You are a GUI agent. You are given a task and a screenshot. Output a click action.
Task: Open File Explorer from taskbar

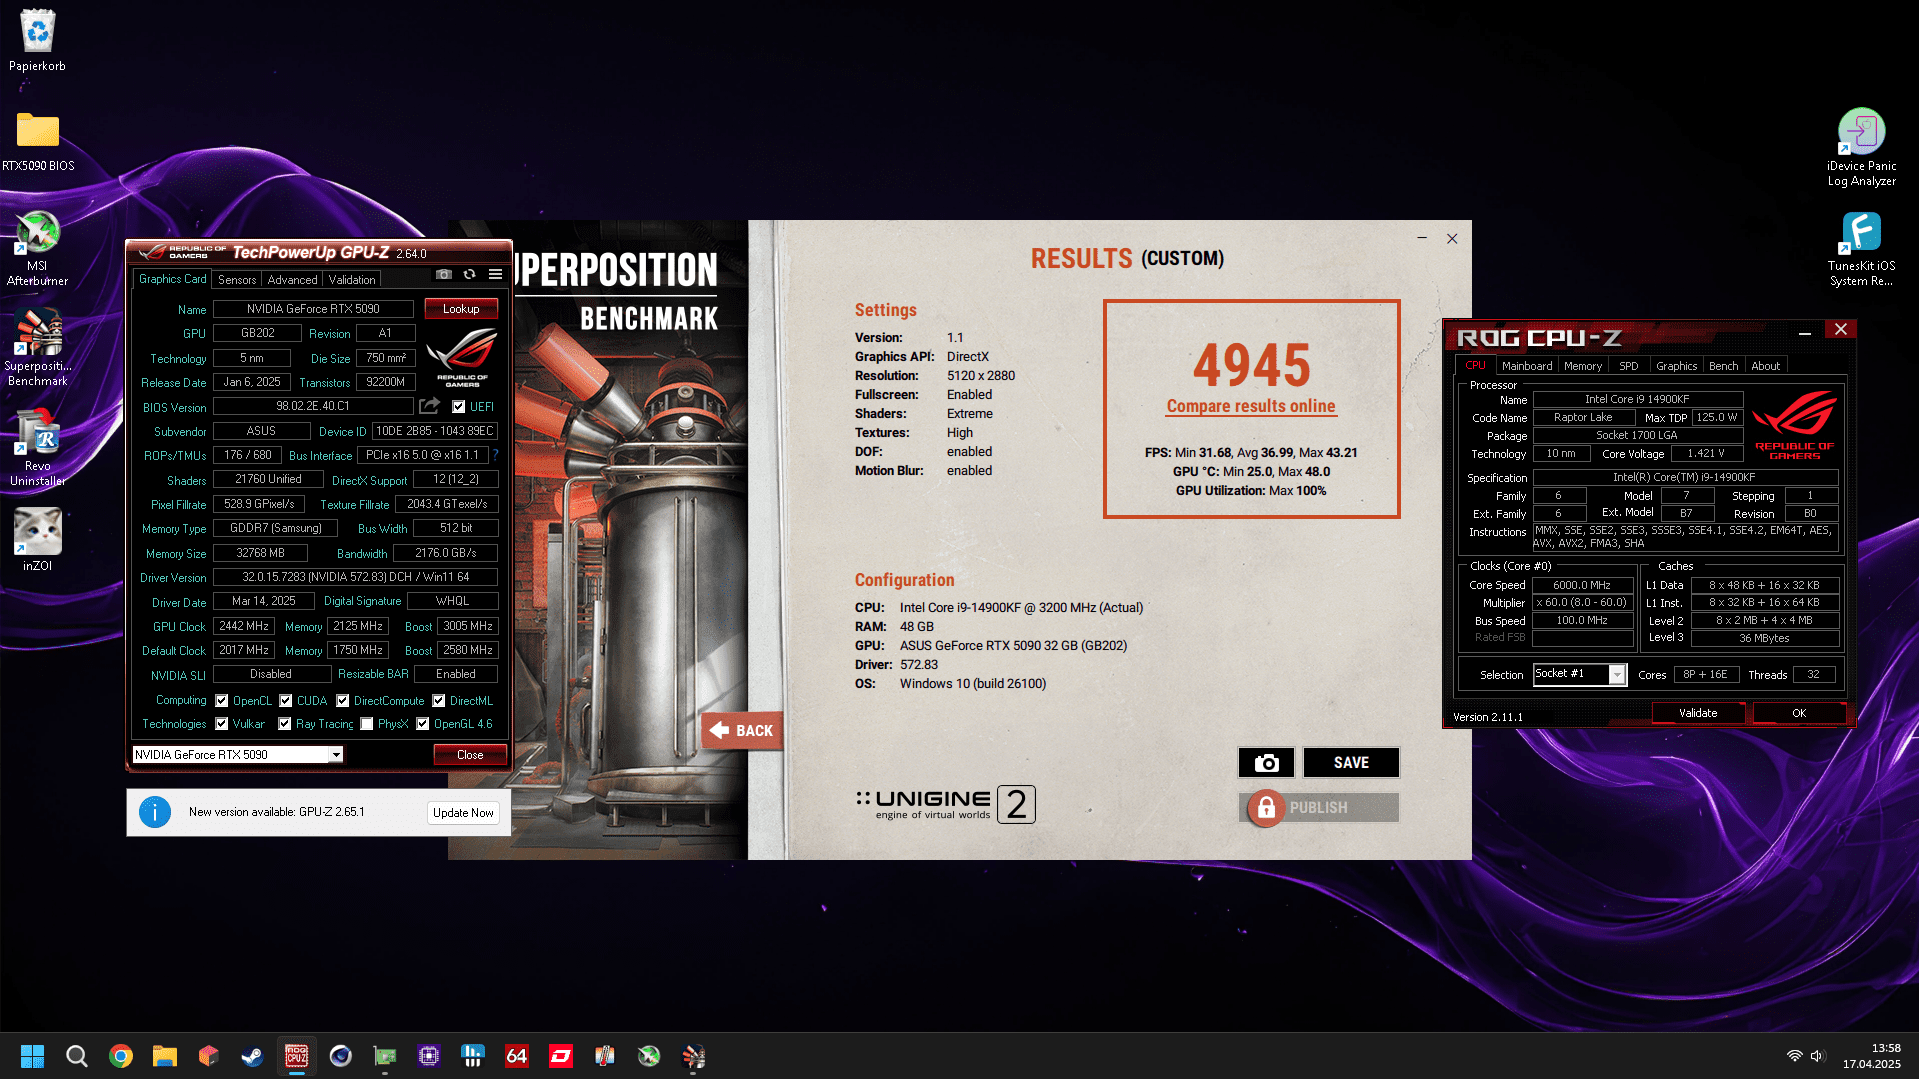165,1056
